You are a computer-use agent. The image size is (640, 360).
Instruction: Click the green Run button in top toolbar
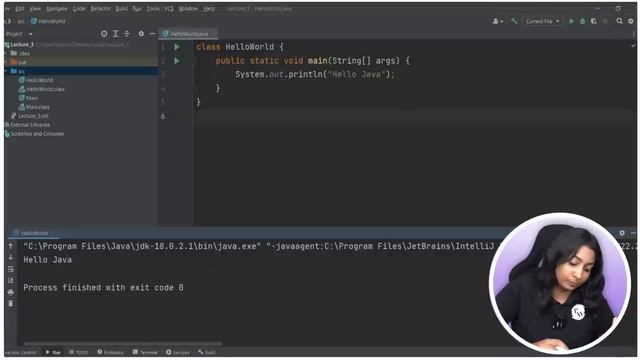[x=571, y=21]
